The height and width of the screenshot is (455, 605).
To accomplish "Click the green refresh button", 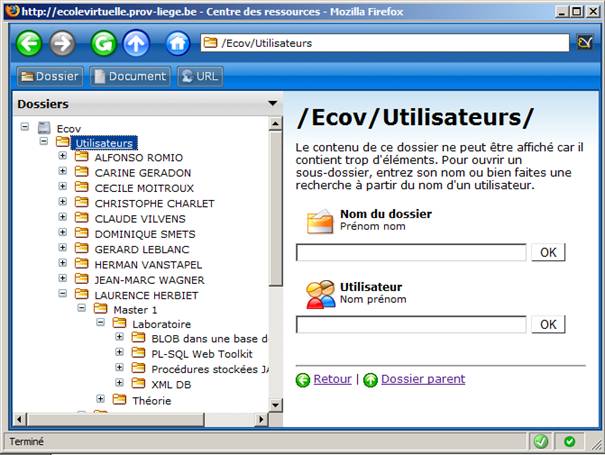I will 103,44.
